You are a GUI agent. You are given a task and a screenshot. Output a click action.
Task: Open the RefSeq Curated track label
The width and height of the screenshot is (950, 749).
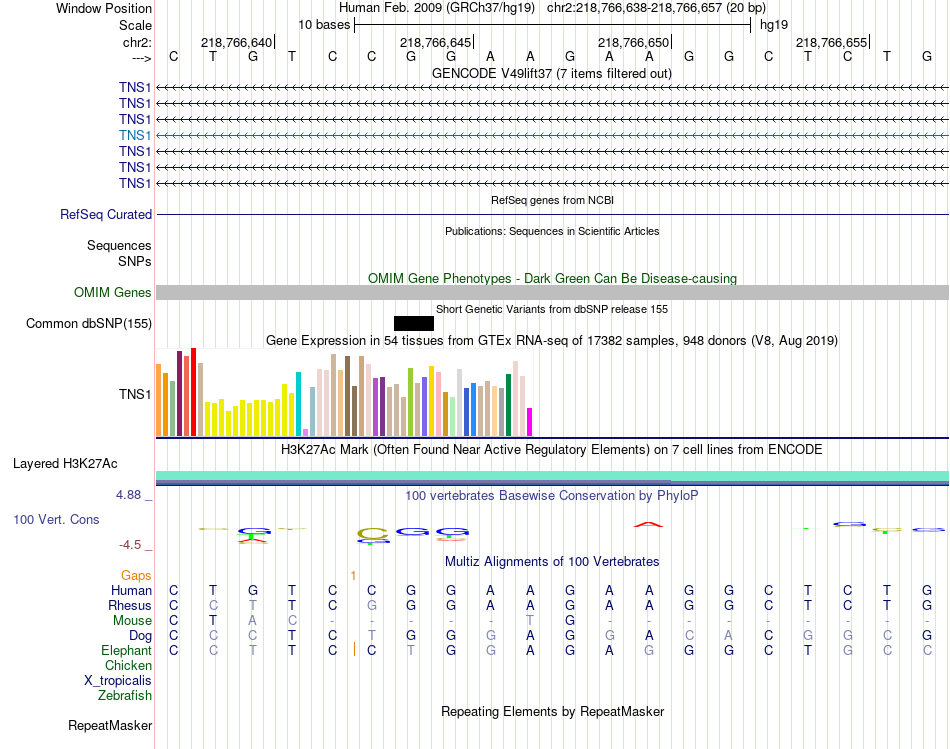(106, 214)
